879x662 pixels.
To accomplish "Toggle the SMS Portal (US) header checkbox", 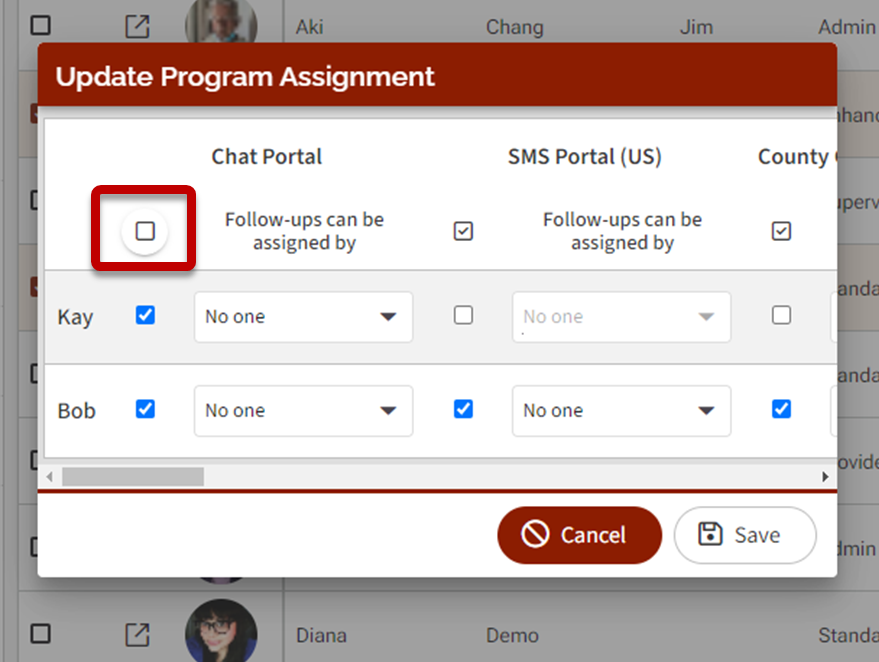I will point(463,232).
